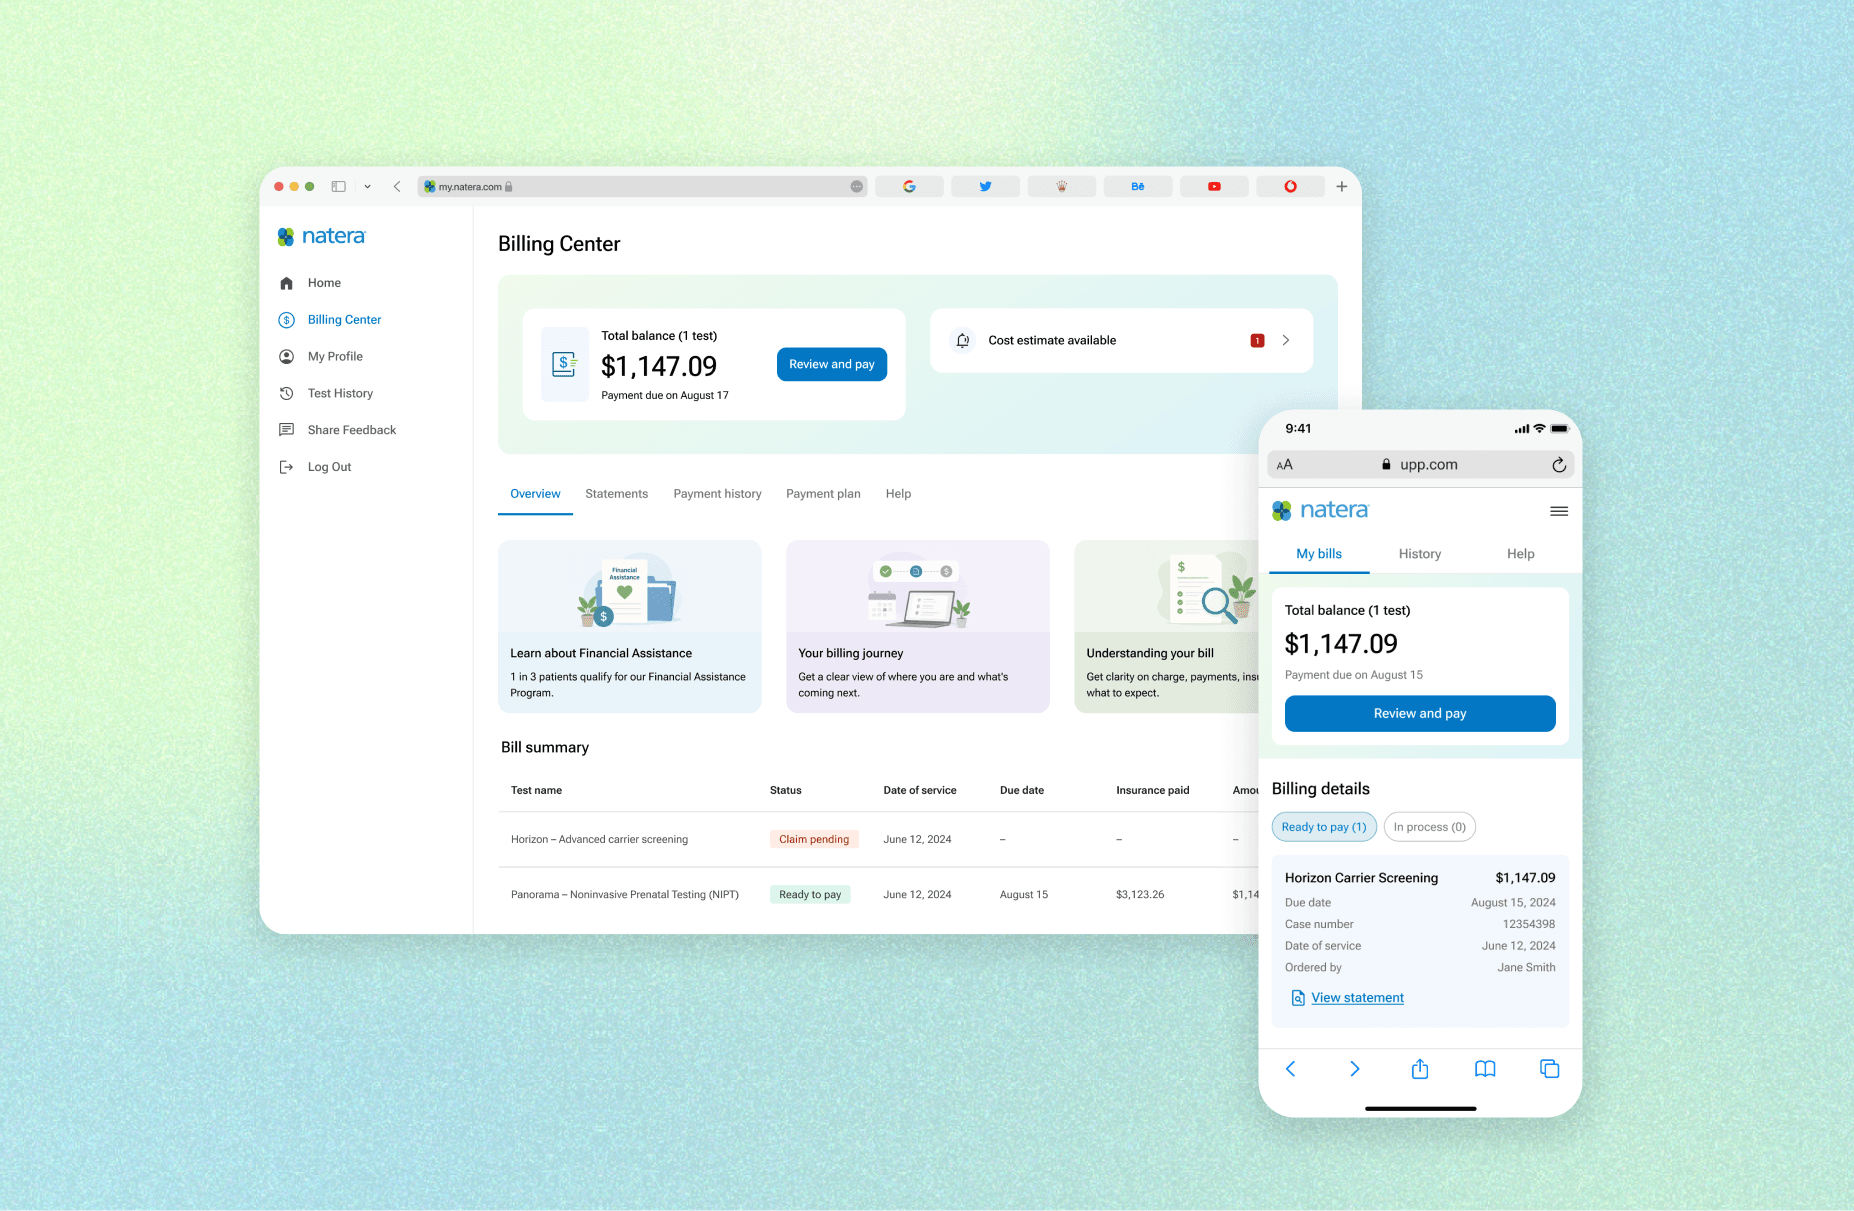Open Learn about Financial Assistance card
1854x1211 pixels.
630,627
